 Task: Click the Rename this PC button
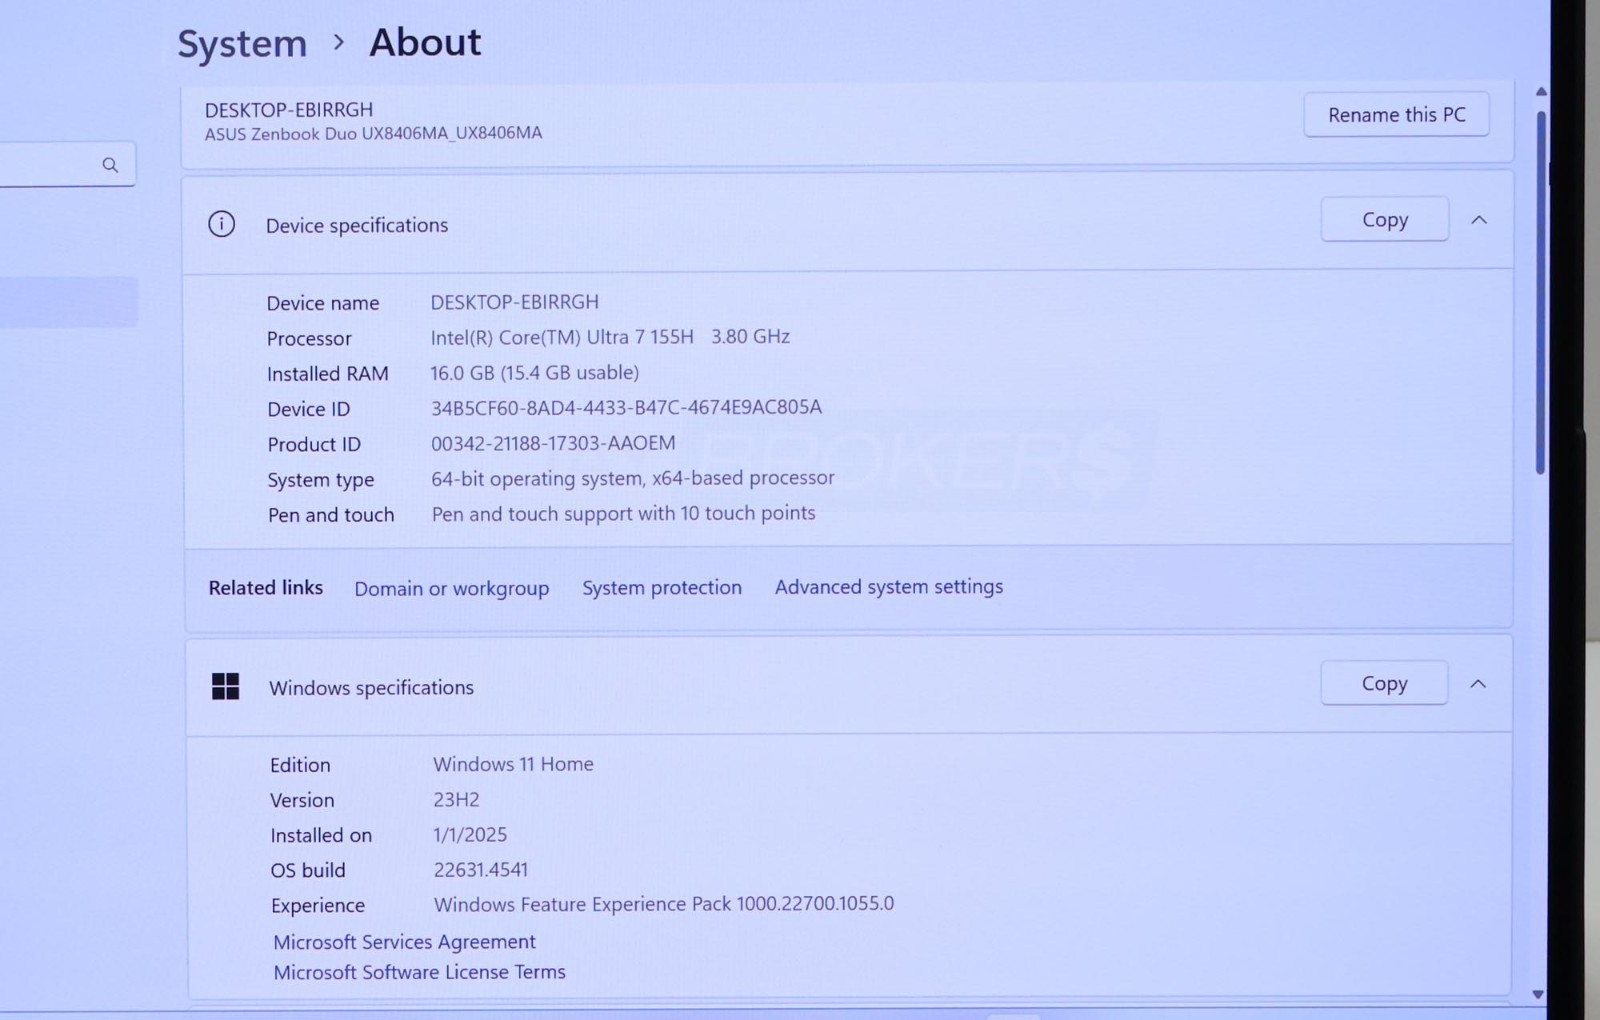coord(1397,115)
